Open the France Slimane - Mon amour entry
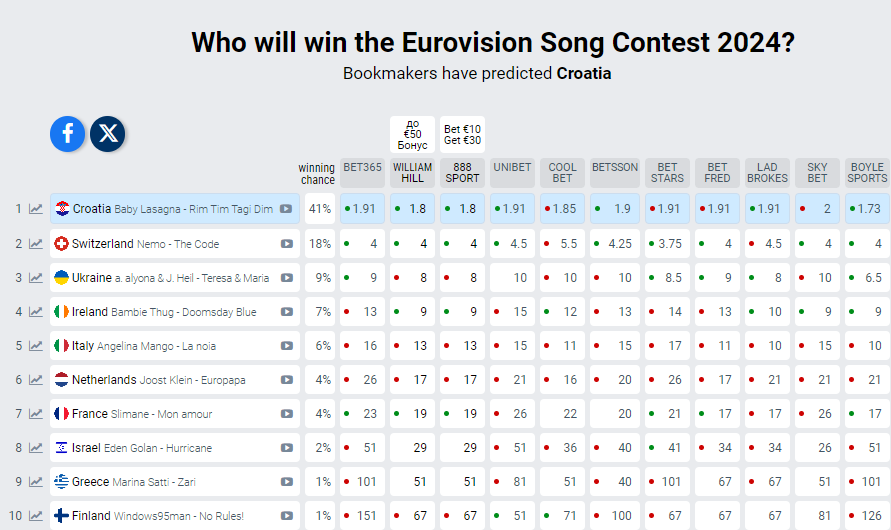Viewport: 891px width, 530px height. point(160,414)
